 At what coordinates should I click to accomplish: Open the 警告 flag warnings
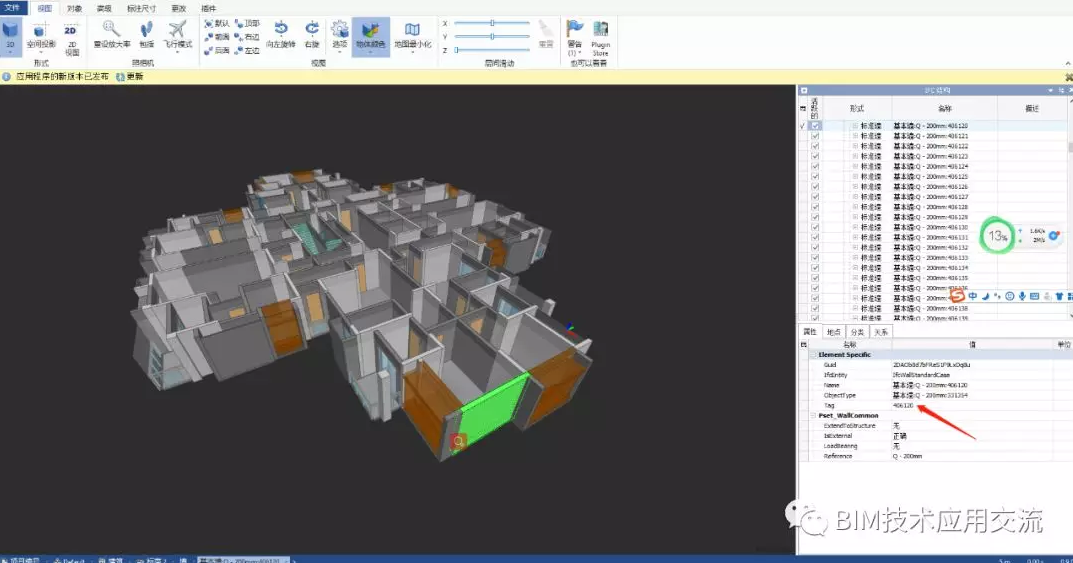coord(575,37)
